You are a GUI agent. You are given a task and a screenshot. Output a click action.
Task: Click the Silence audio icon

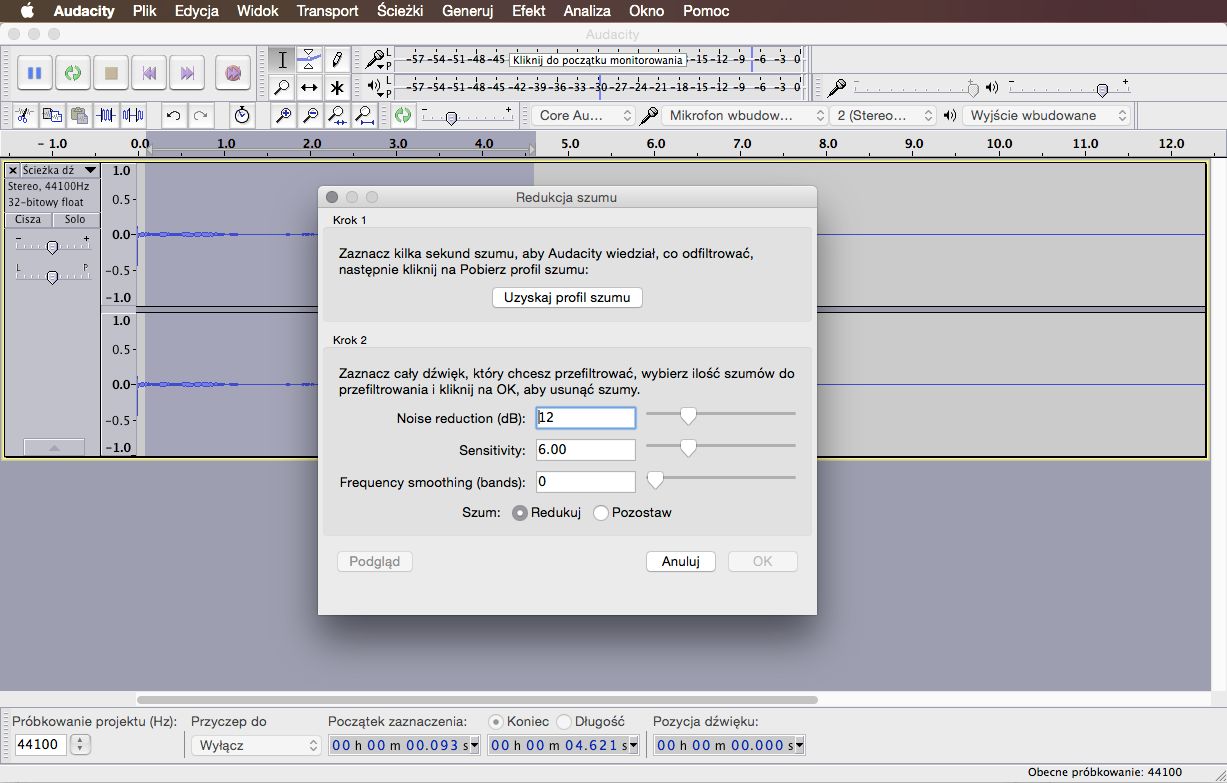tap(133, 115)
